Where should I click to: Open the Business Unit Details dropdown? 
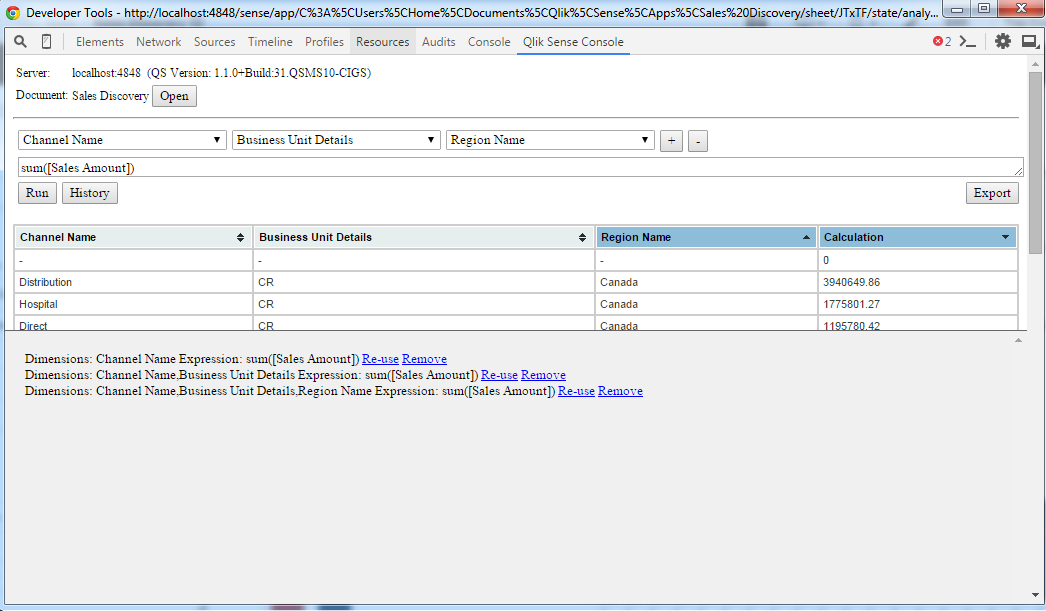click(x=336, y=140)
